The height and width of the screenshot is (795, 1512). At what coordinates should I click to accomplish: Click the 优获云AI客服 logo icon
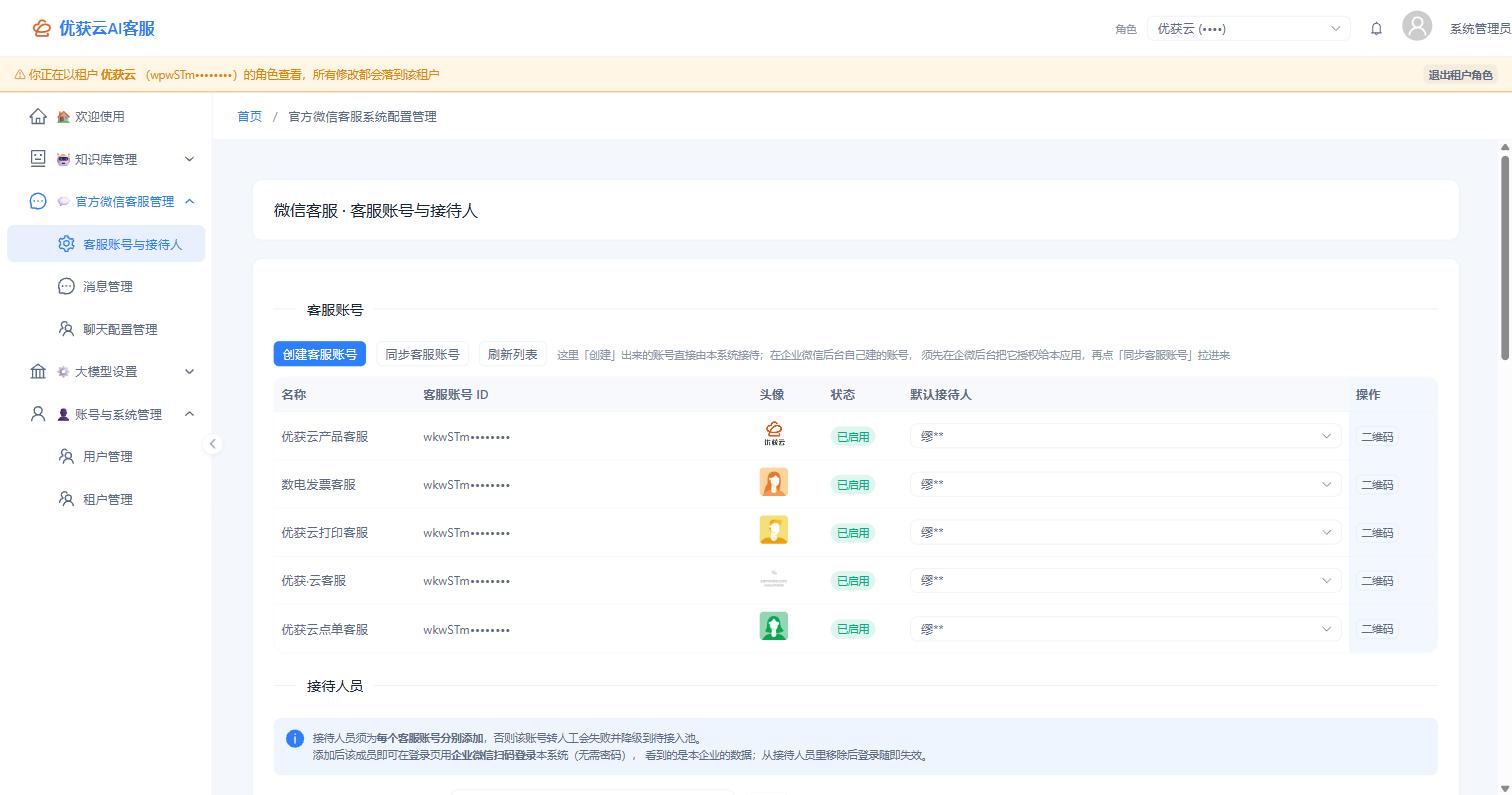pyautogui.click(x=41, y=28)
